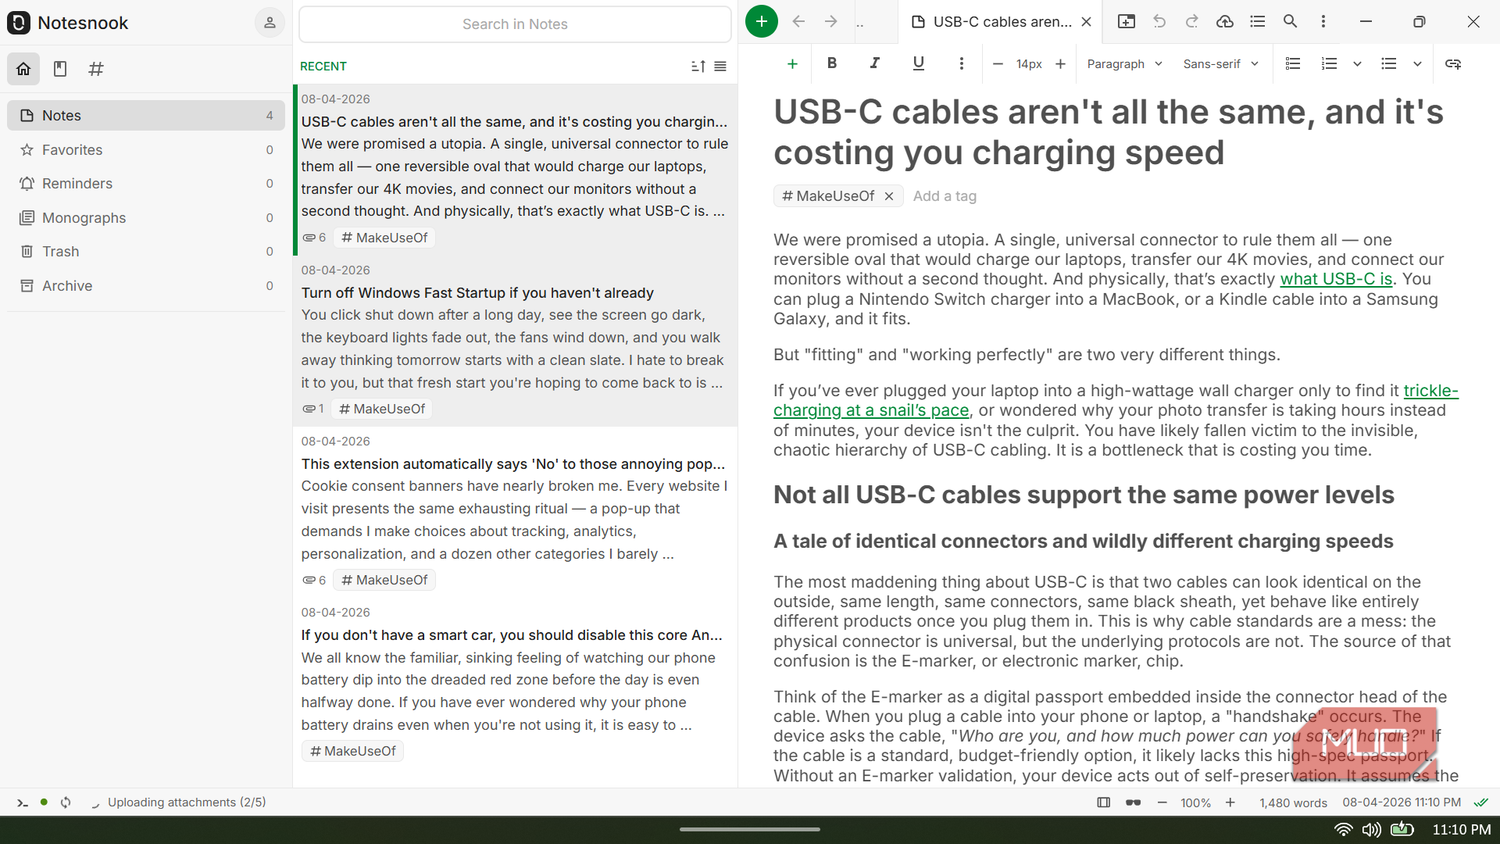The height and width of the screenshot is (844, 1500).
Task: Click the Add a tag field
Action: [x=945, y=196]
